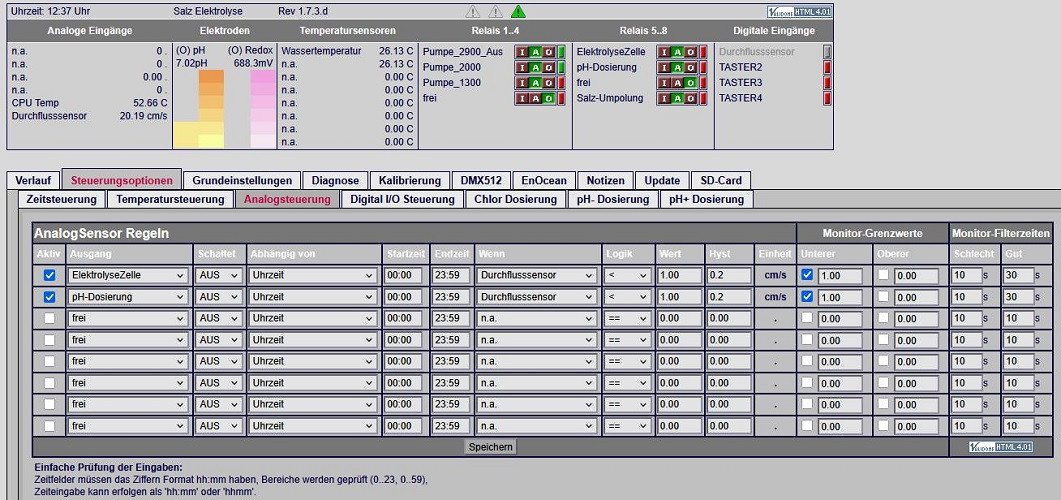The height and width of the screenshot is (500, 1061).
Task: Switch Pumpe_1300 relay to O (off)
Action: [549, 83]
